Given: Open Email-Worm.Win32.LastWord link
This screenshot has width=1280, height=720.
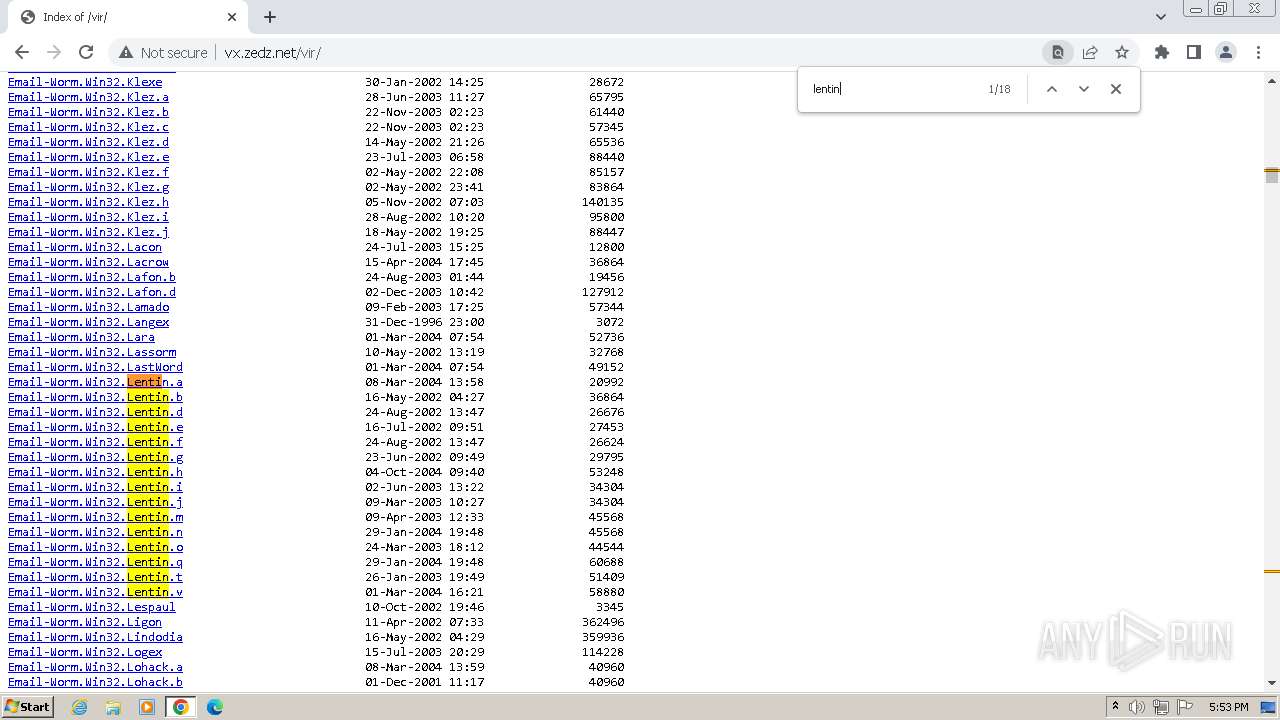Looking at the screenshot, I should pos(95,367).
